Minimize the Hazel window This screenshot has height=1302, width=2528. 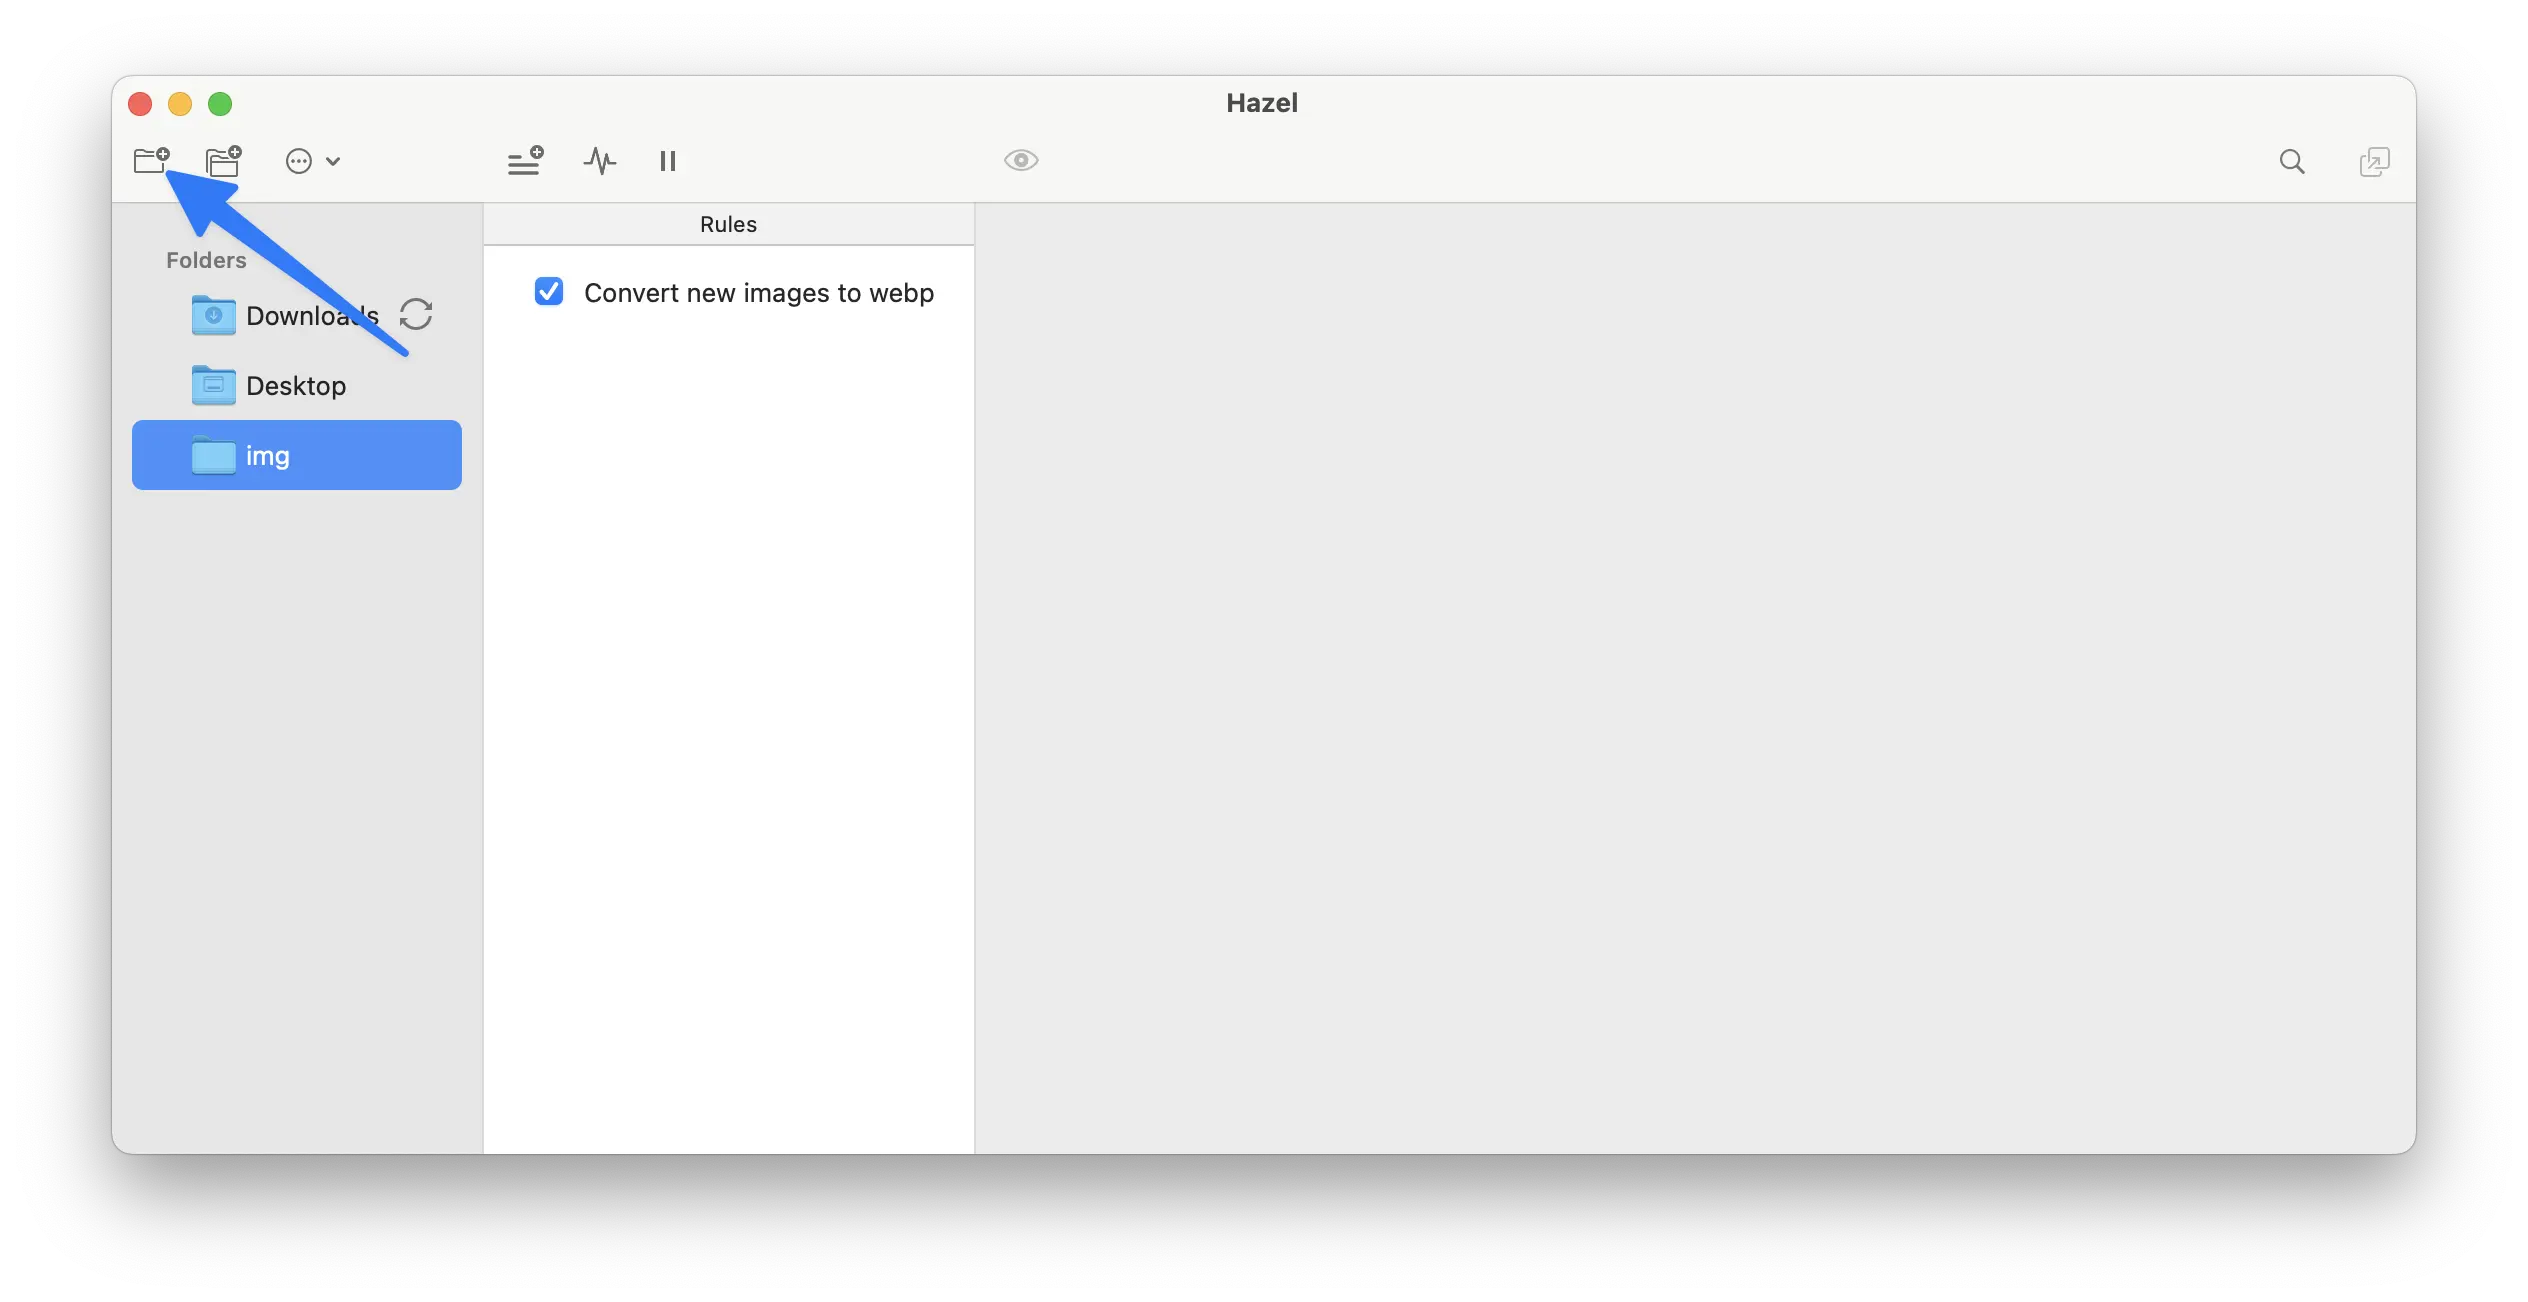pyautogui.click(x=180, y=104)
